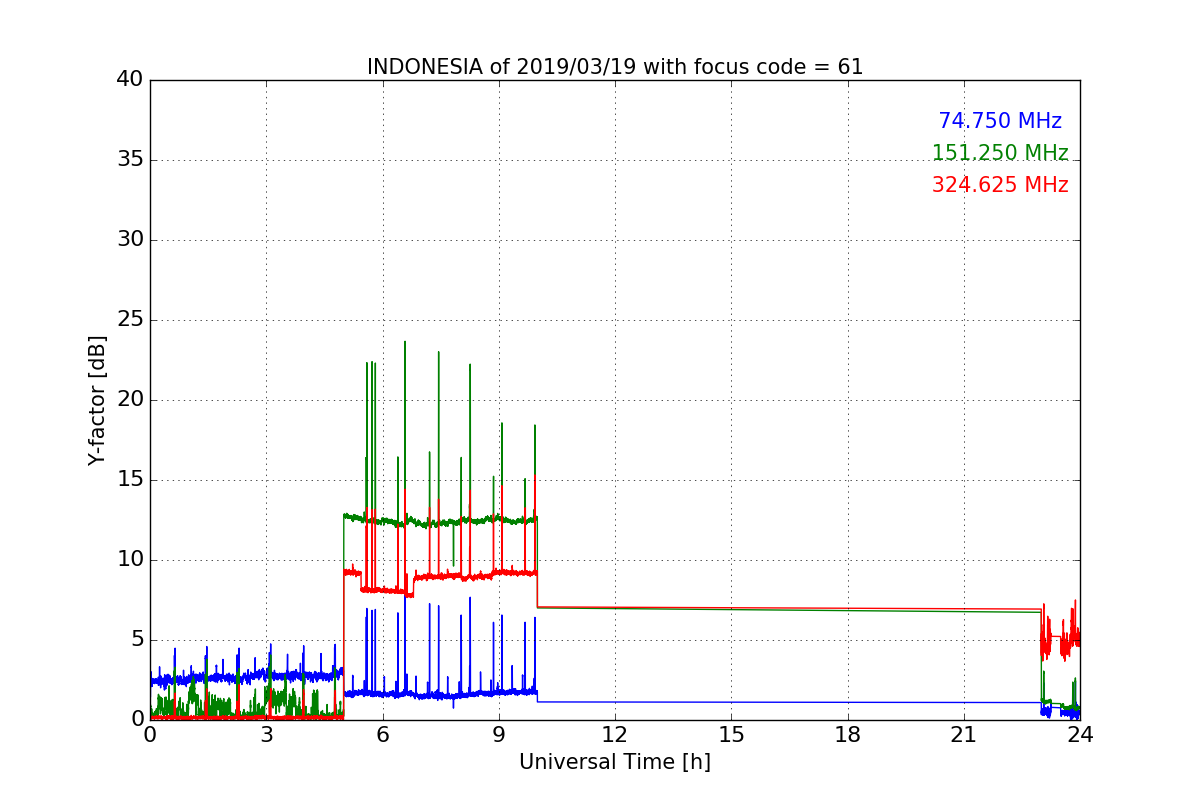Click the x-axis tick label 15
This screenshot has width=1200, height=800.
point(731,735)
